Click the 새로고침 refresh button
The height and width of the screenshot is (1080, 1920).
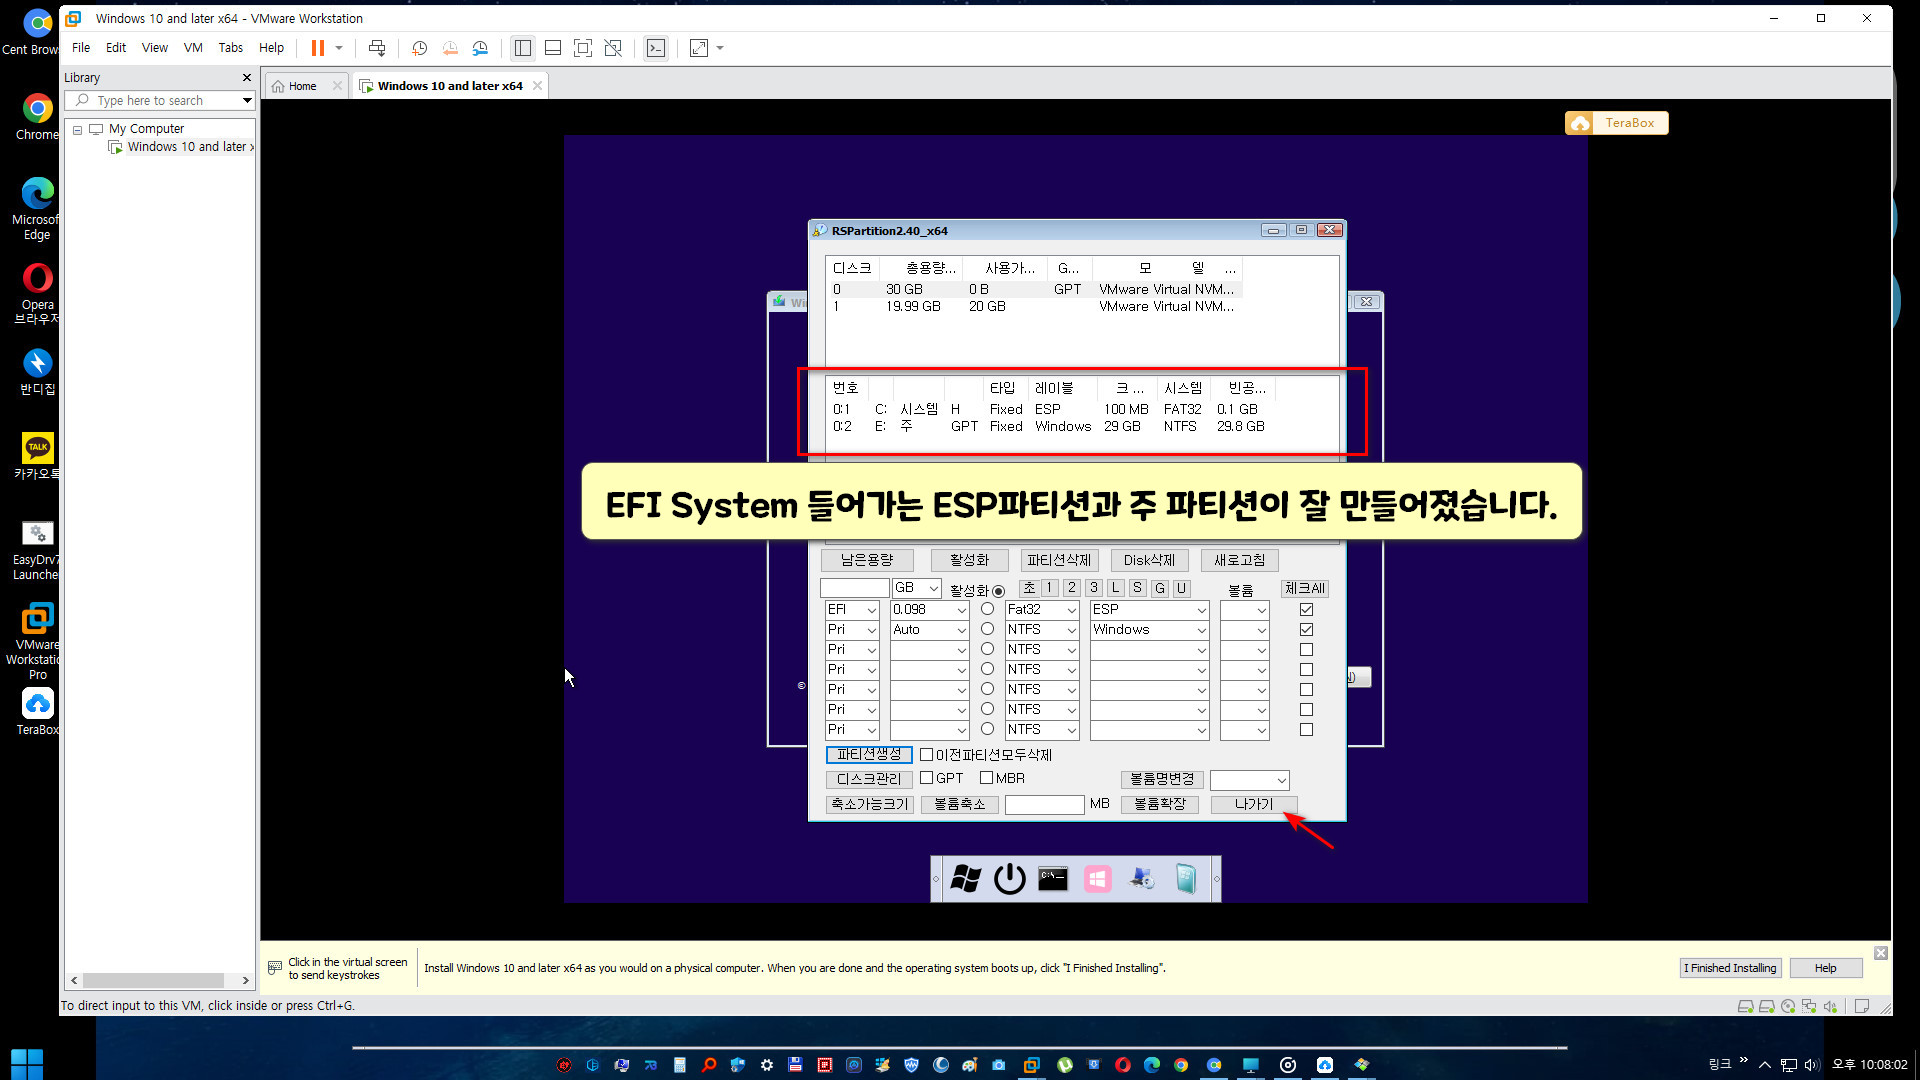1240,560
